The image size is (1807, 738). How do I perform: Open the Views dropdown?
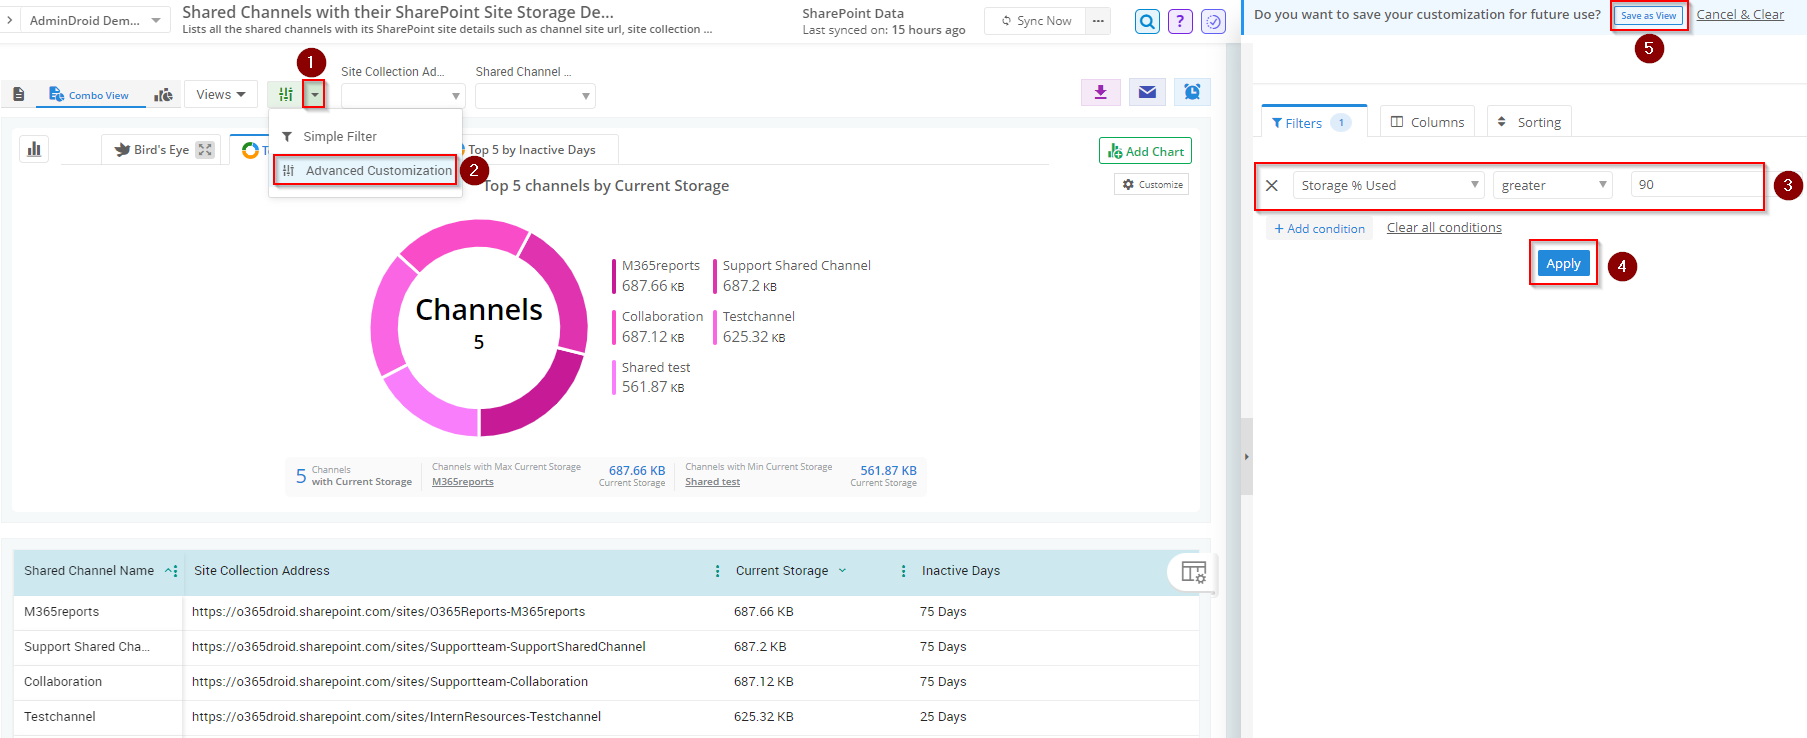pyautogui.click(x=221, y=95)
